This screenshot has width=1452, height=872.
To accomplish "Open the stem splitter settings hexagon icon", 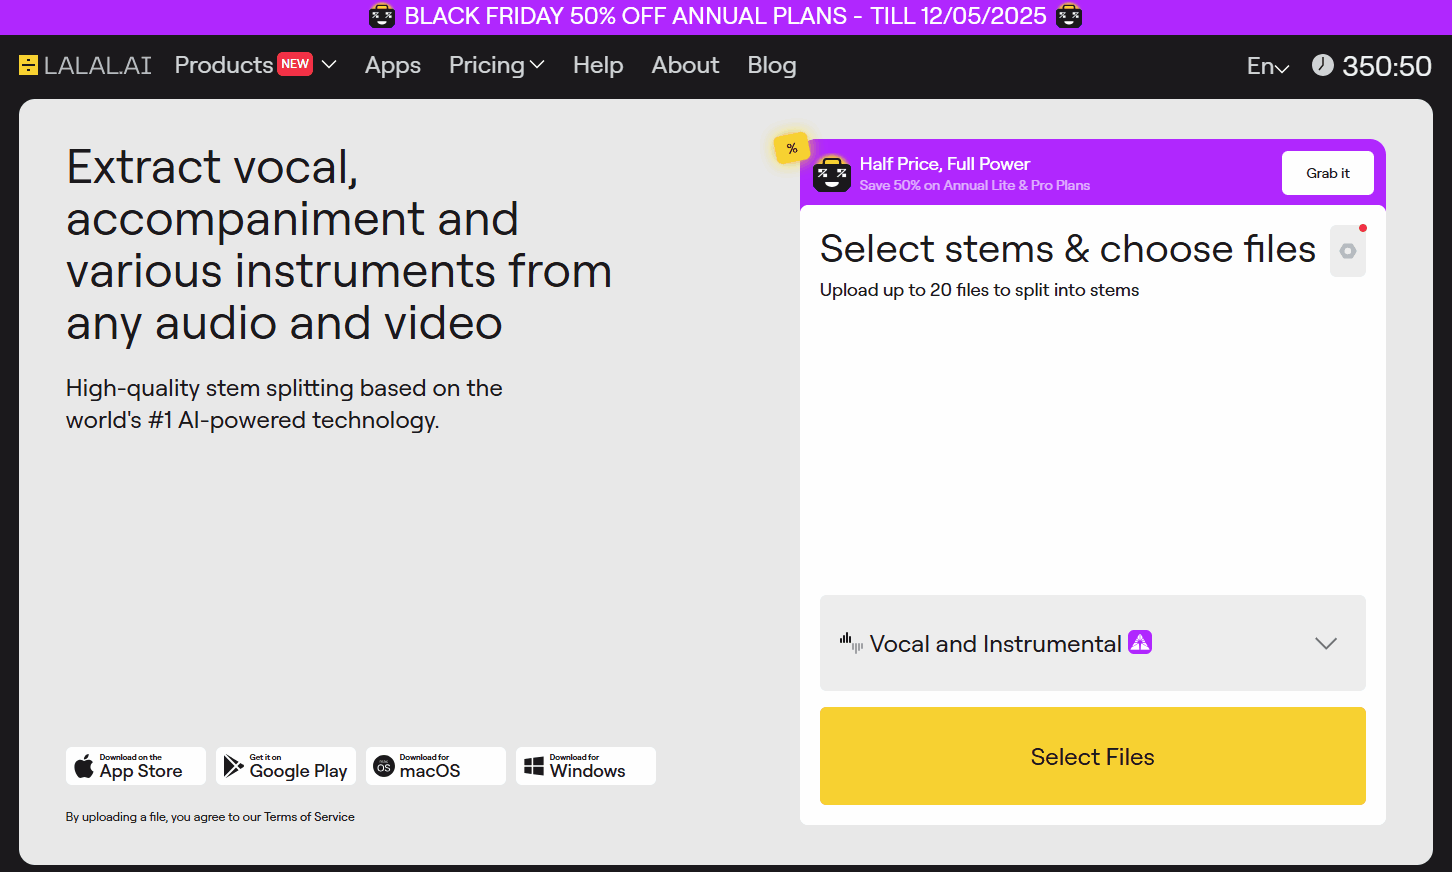I will tap(1347, 251).
